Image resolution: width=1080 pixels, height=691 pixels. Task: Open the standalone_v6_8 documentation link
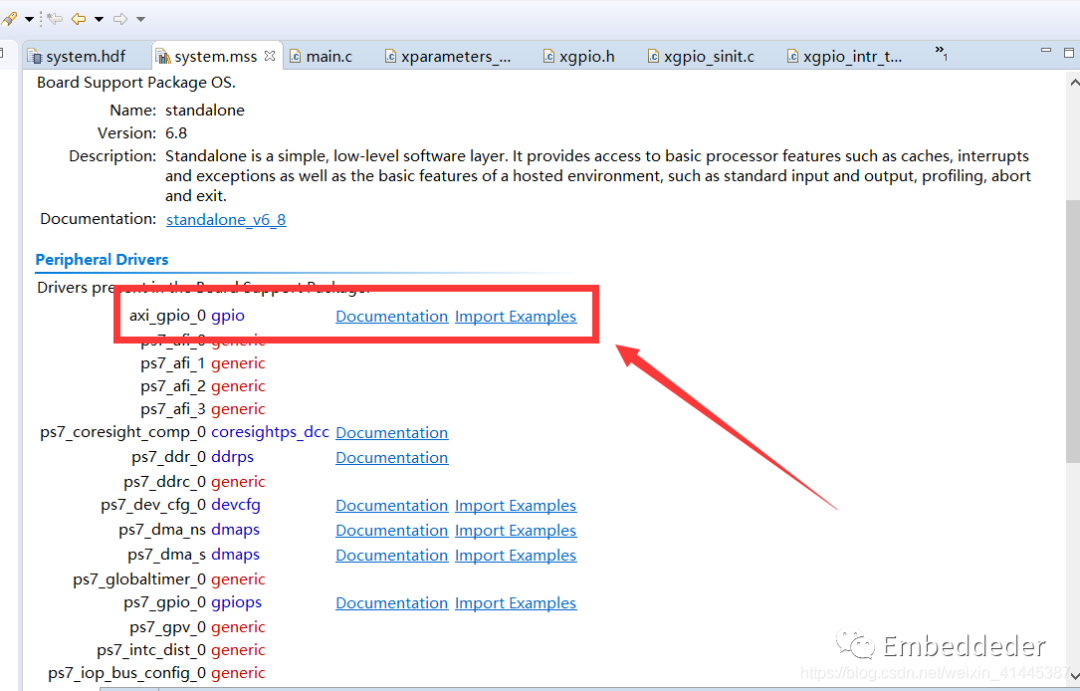pos(226,220)
